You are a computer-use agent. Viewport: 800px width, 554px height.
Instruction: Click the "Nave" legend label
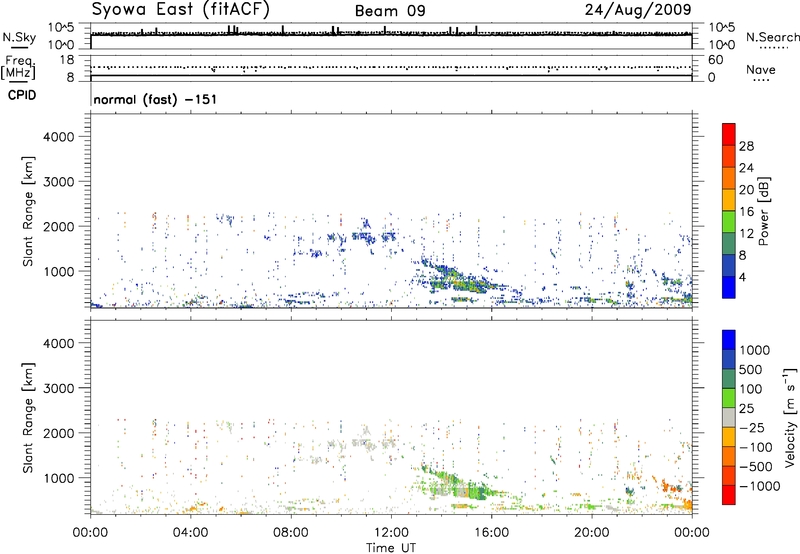pos(761,69)
